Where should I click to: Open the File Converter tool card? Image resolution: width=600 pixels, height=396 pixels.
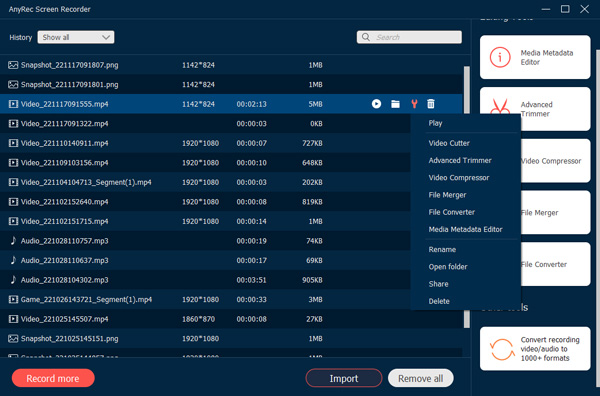(556, 264)
